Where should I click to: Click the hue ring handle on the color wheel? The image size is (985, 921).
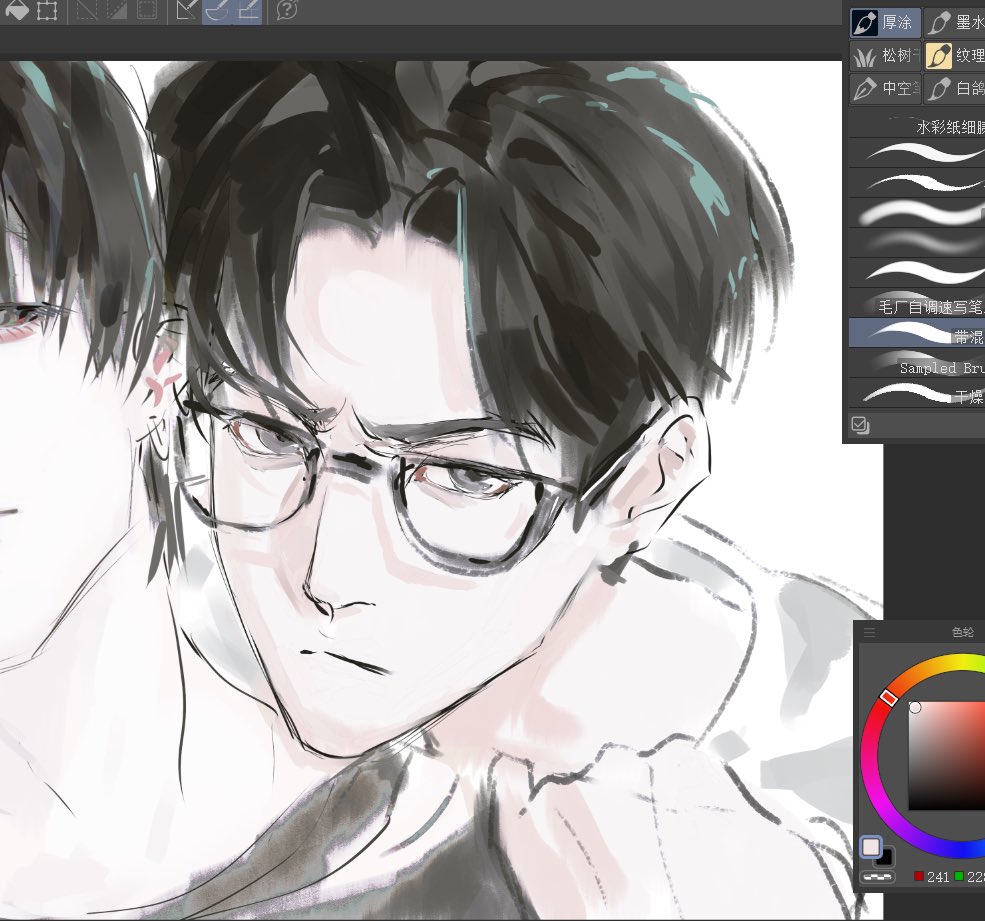(888, 697)
